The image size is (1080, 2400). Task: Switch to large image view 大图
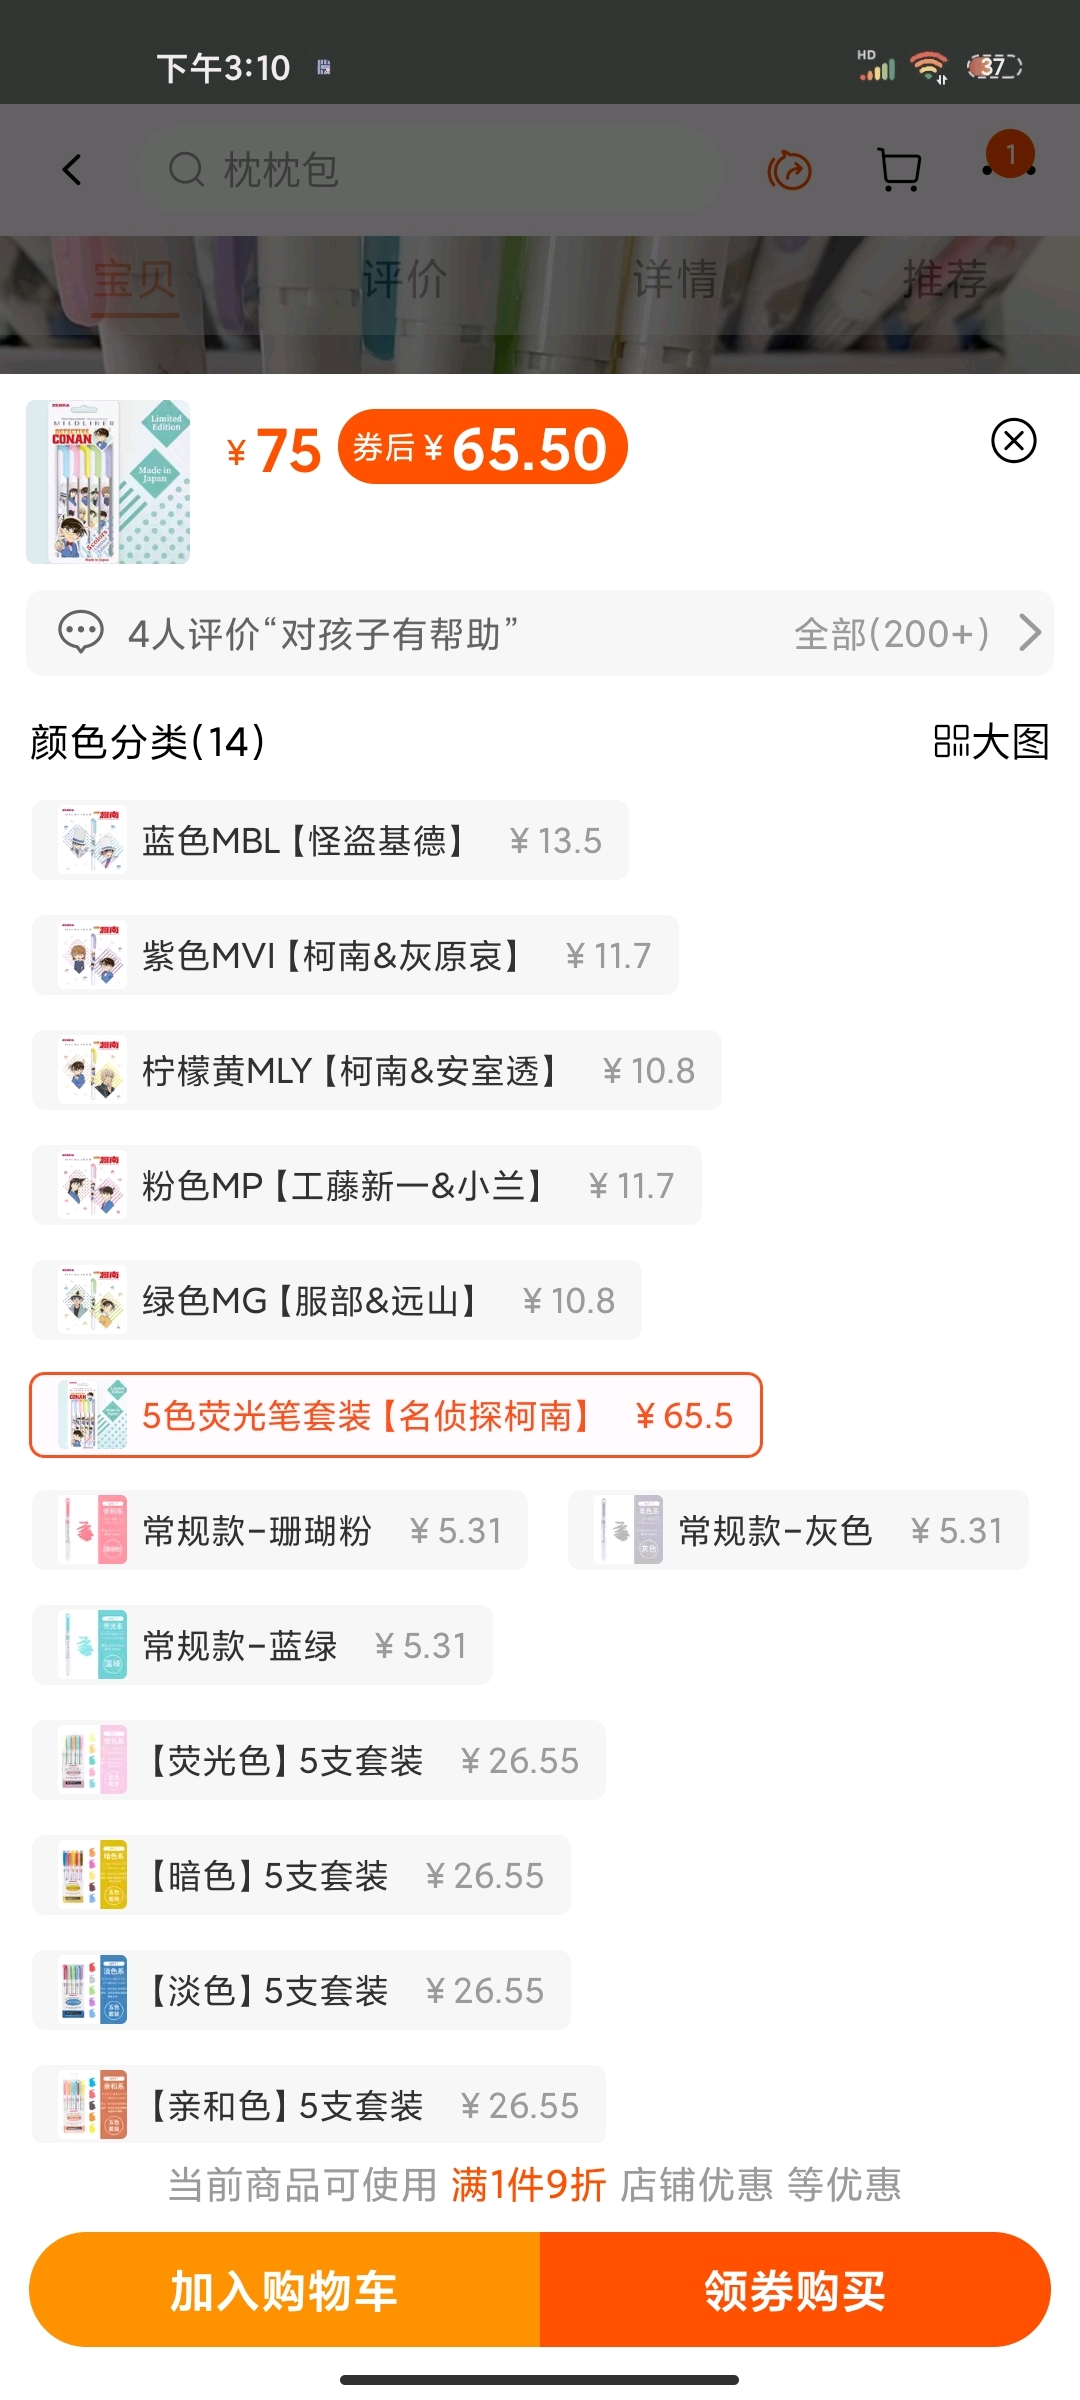pos(990,742)
